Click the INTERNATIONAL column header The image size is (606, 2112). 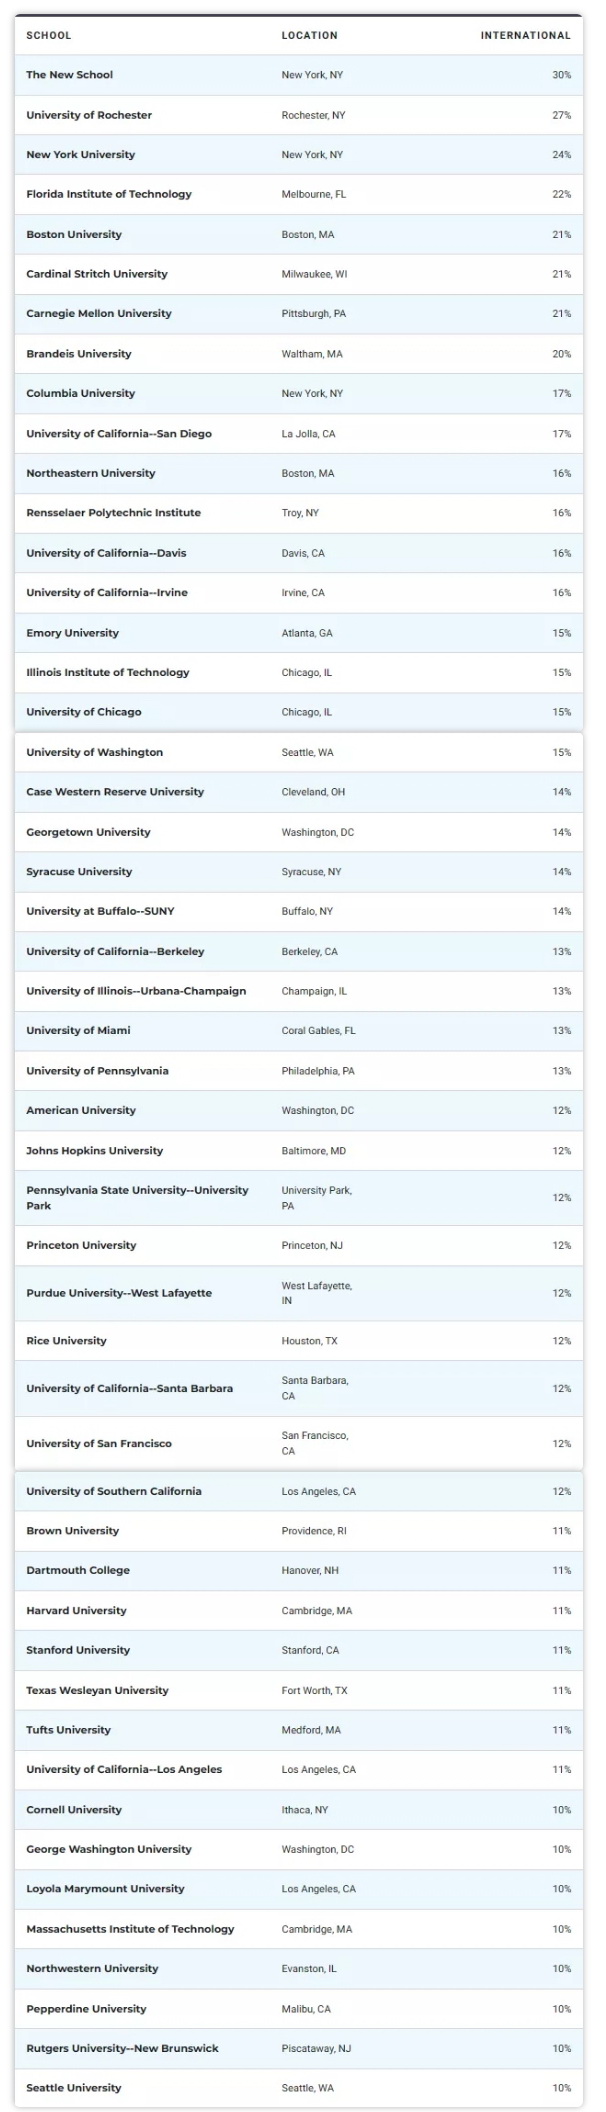click(525, 35)
